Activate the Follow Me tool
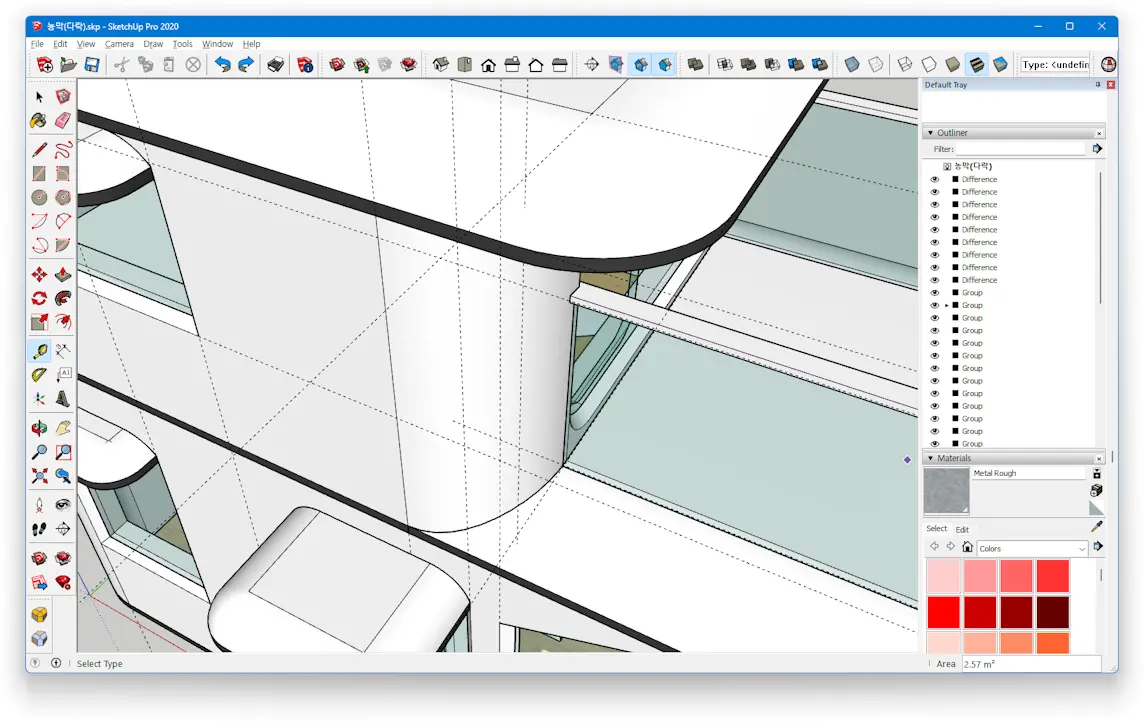 coord(63,298)
